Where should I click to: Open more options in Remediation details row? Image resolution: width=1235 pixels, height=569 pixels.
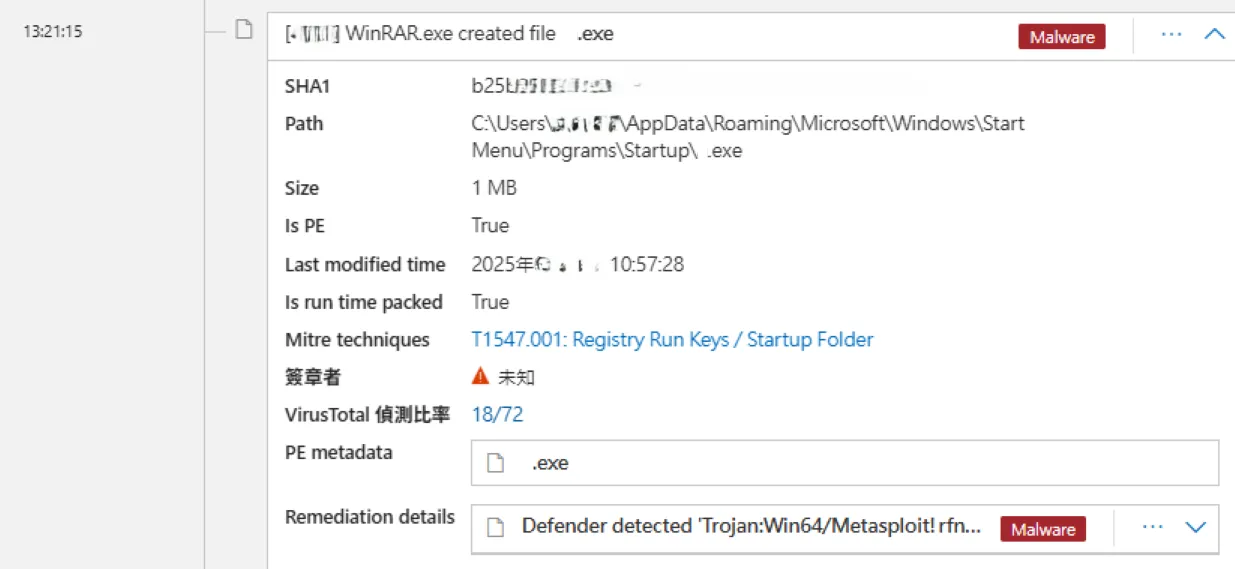[1152, 527]
